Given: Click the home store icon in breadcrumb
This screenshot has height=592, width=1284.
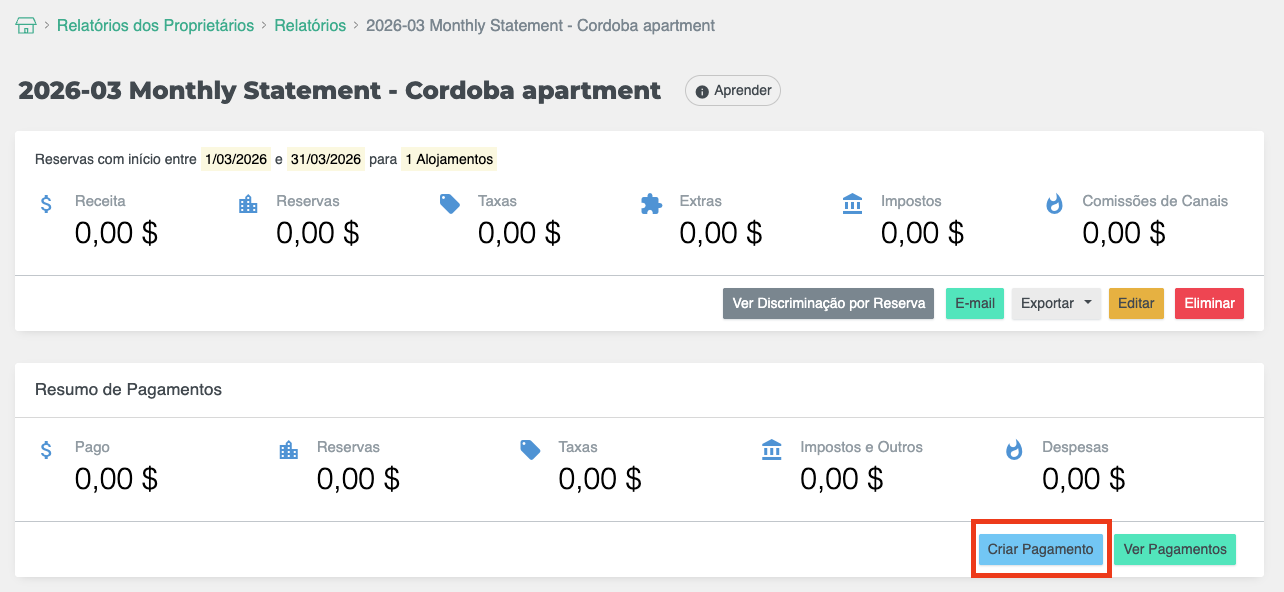Looking at the screenshot, I should 25,26.
